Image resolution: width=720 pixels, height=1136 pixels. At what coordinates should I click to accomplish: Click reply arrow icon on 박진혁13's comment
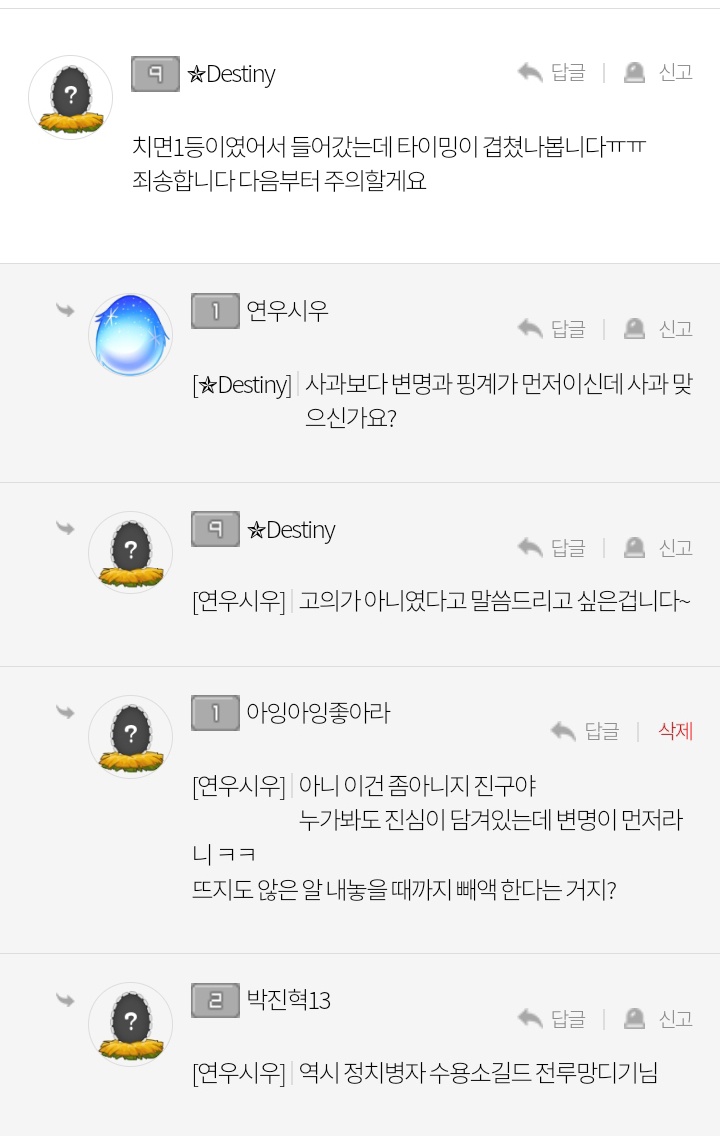[x=530, y=1018]
